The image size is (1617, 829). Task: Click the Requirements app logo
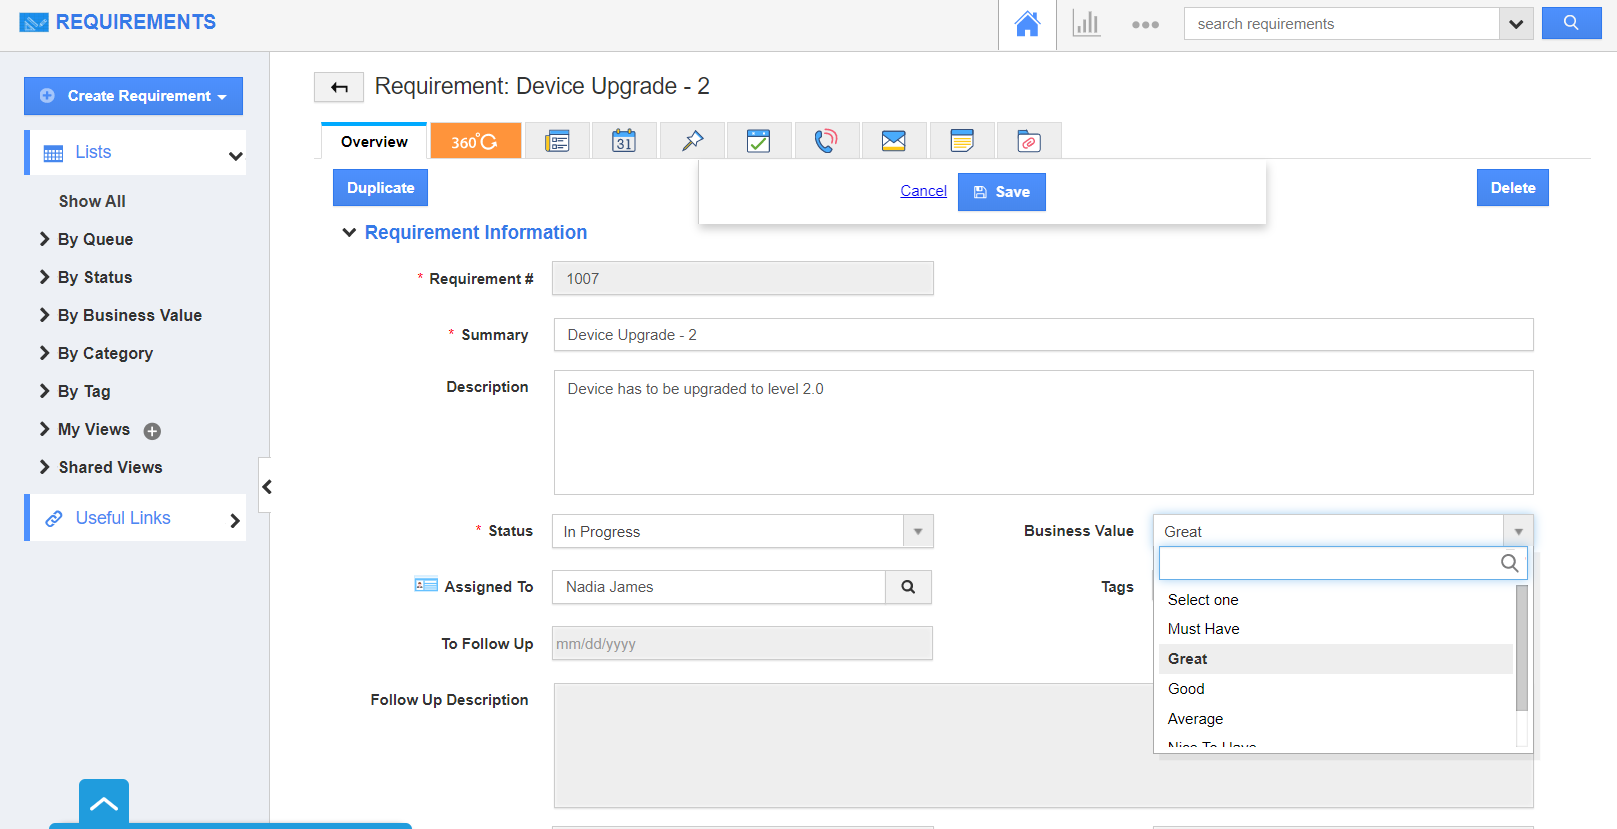118,22
